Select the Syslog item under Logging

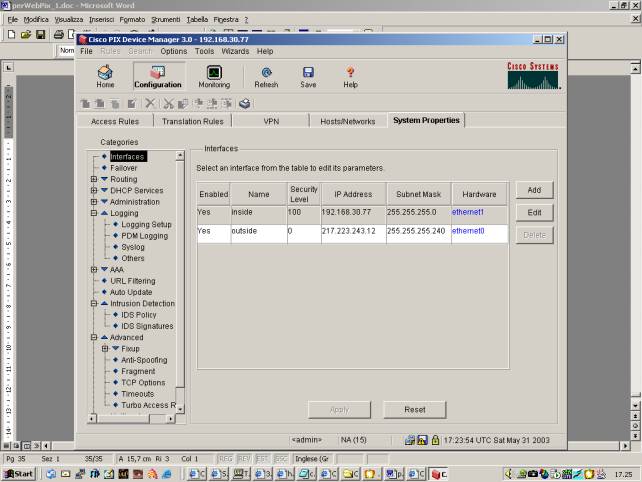click(x=133, y=247)
